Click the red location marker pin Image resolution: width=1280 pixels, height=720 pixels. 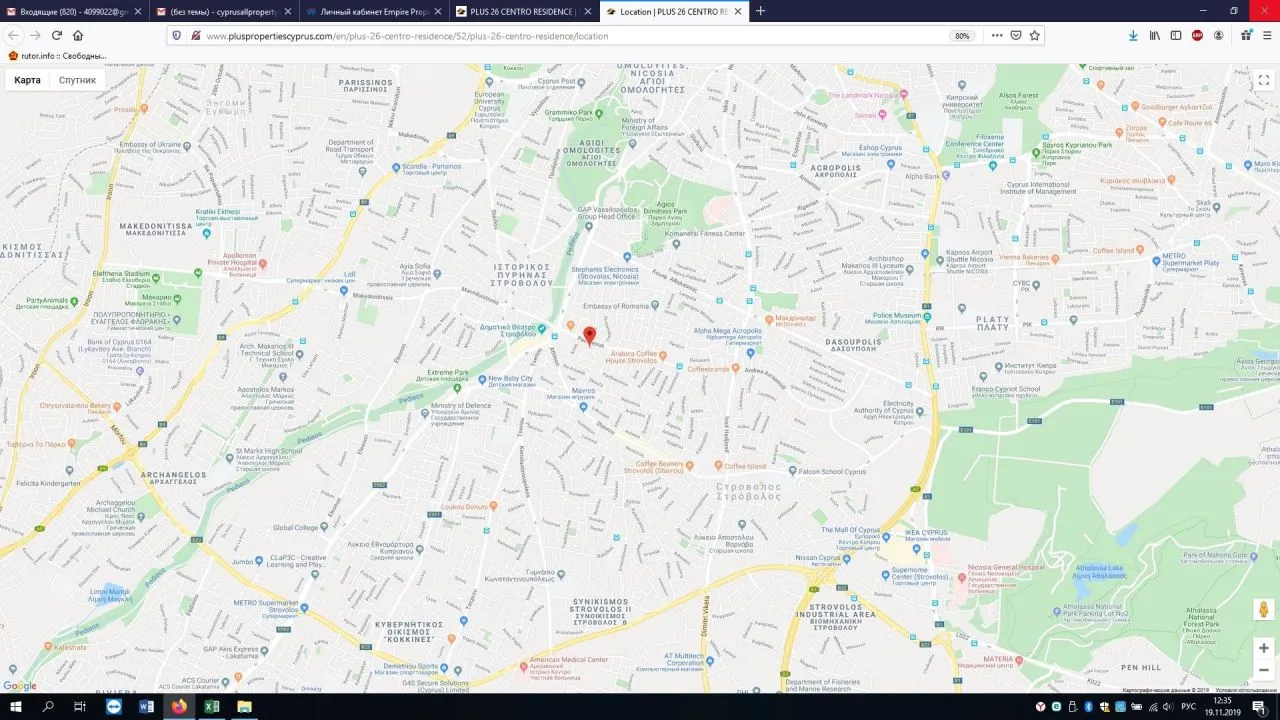pos(589,336)
